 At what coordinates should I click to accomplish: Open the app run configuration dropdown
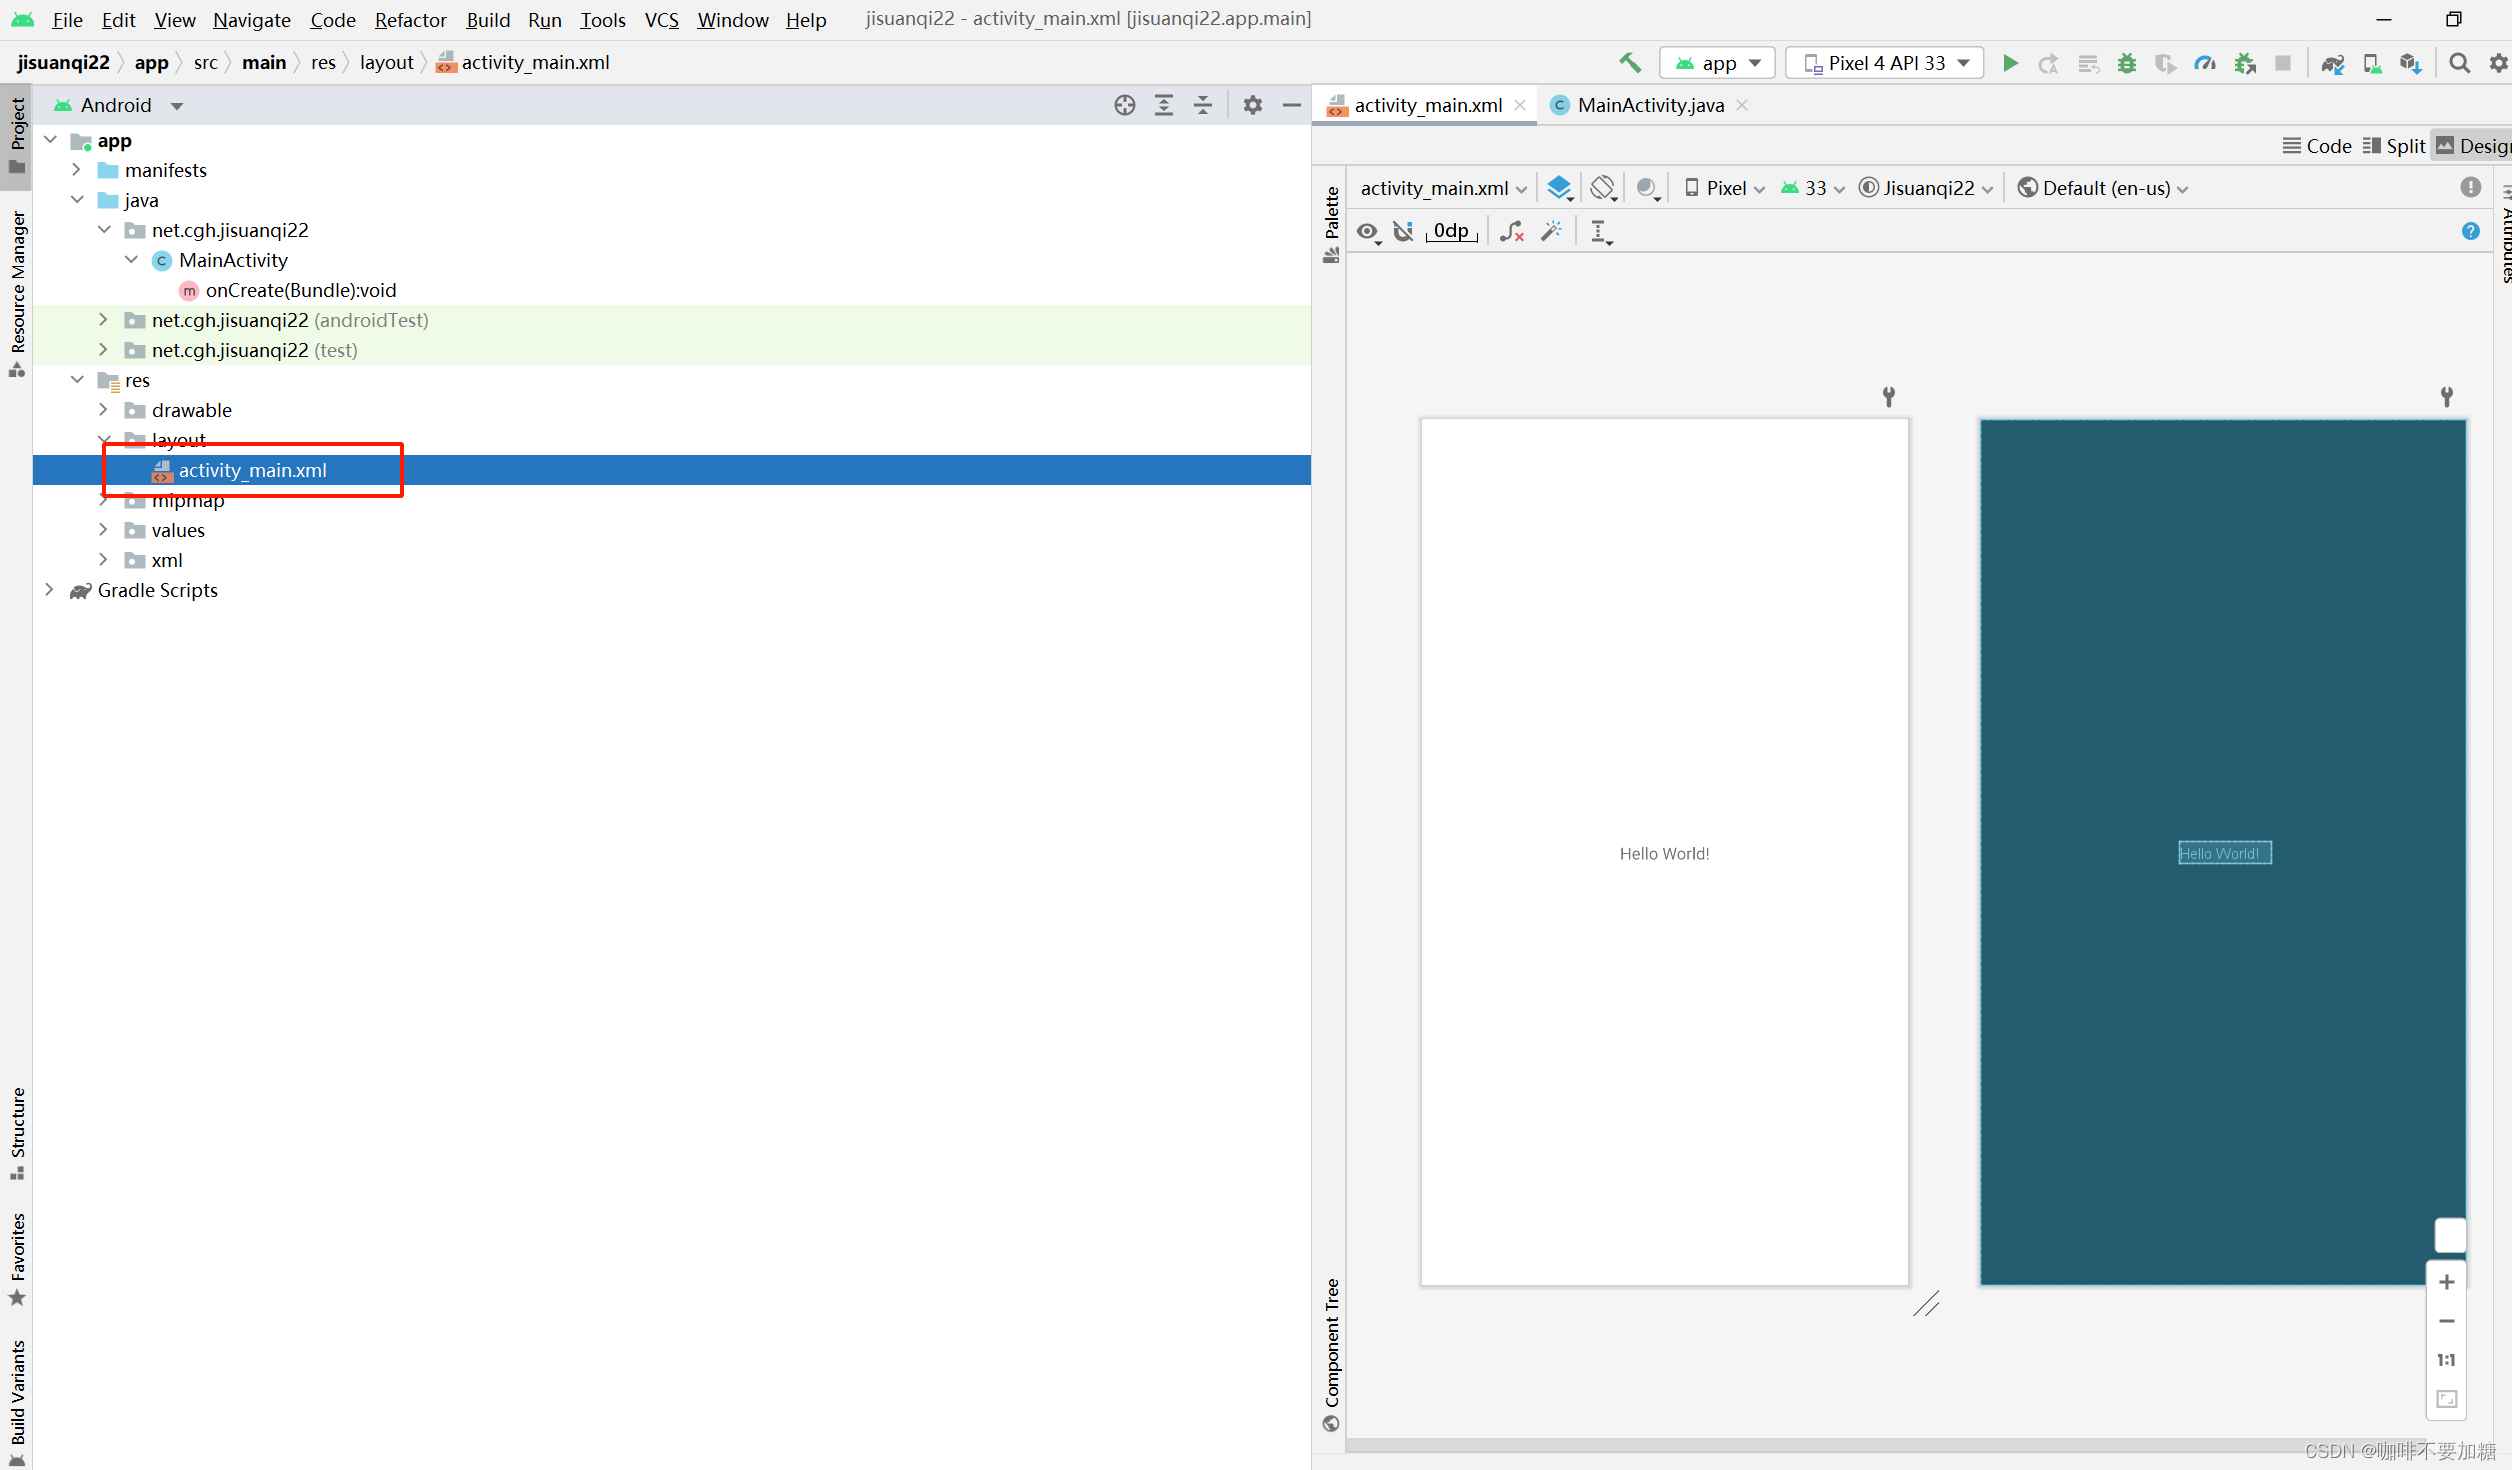(1717, 63)
